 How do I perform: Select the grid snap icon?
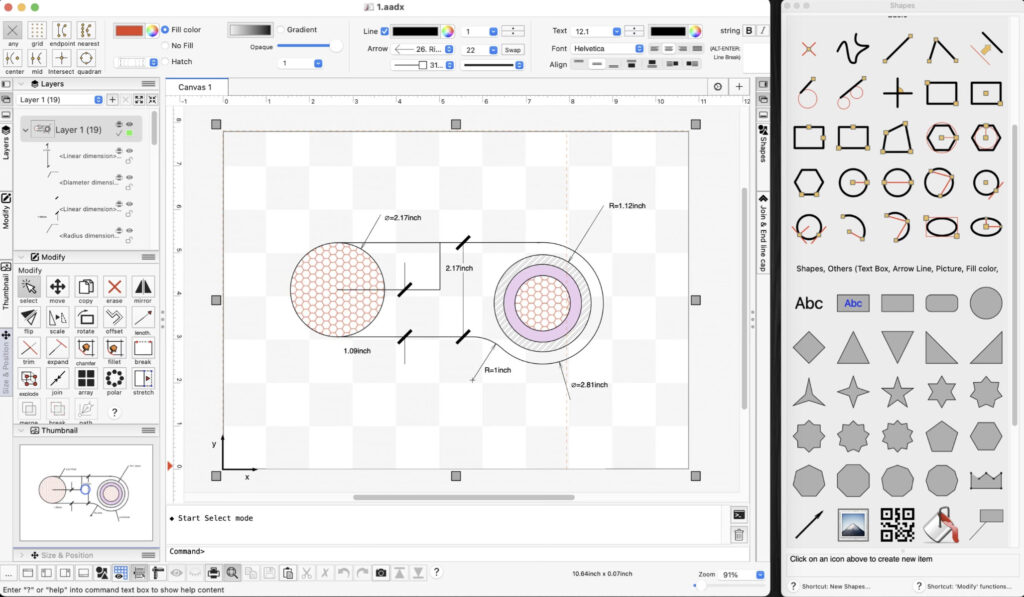(x=37, y=30)
